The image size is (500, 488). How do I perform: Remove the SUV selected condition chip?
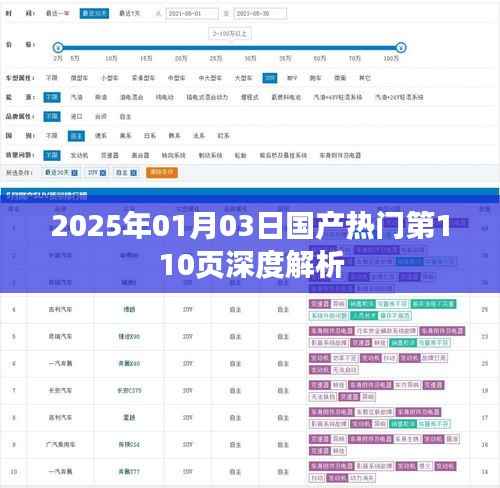(x=103, y=173)
